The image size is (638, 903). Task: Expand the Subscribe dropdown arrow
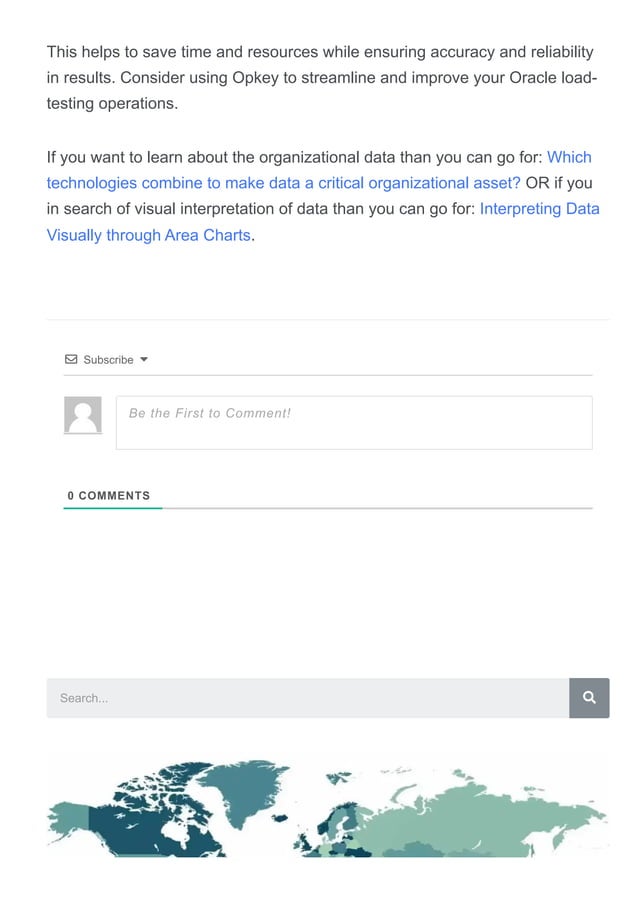pos(144,359)
